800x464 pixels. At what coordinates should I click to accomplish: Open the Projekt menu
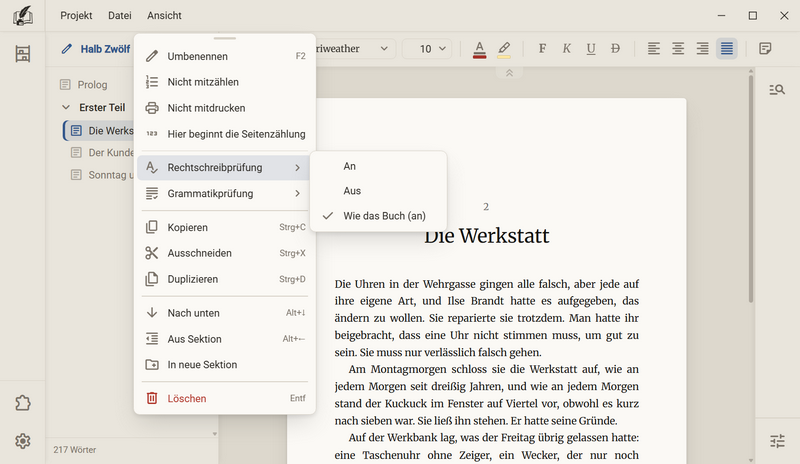76,15
